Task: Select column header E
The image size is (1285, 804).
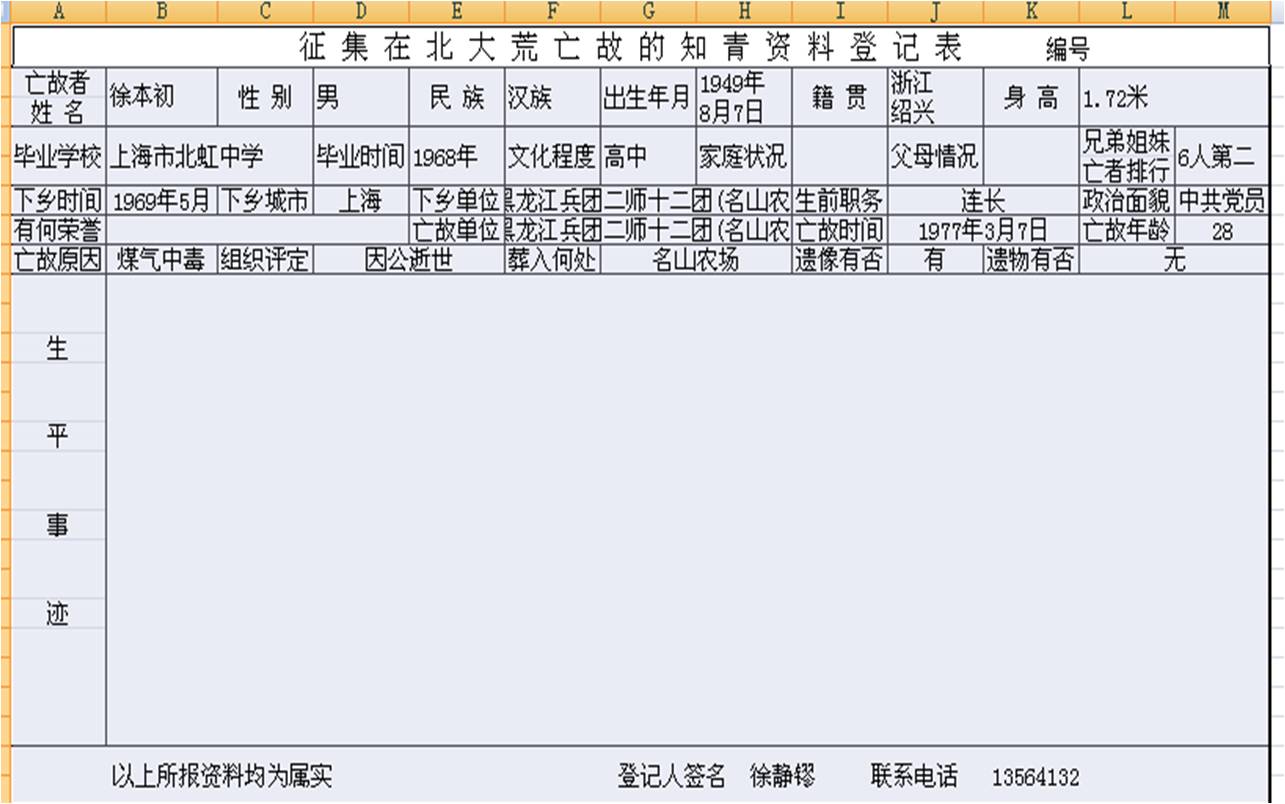Action: 457,11
